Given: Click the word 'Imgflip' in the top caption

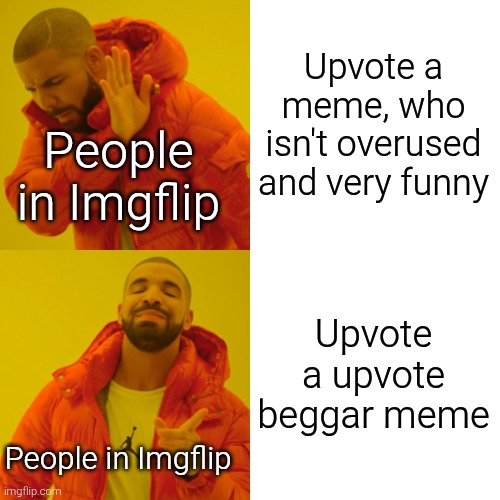Looking at the screenshot, I should pos(144,204).
